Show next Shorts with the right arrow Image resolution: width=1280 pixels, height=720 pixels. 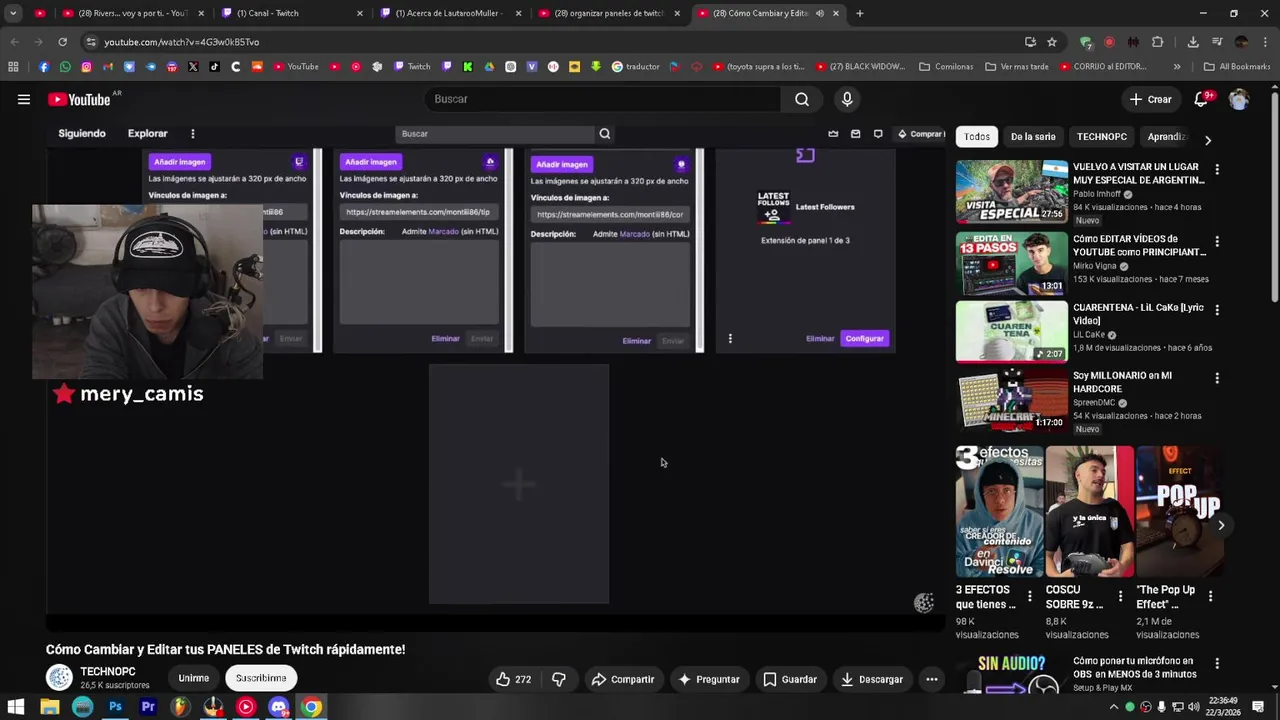1221,525
